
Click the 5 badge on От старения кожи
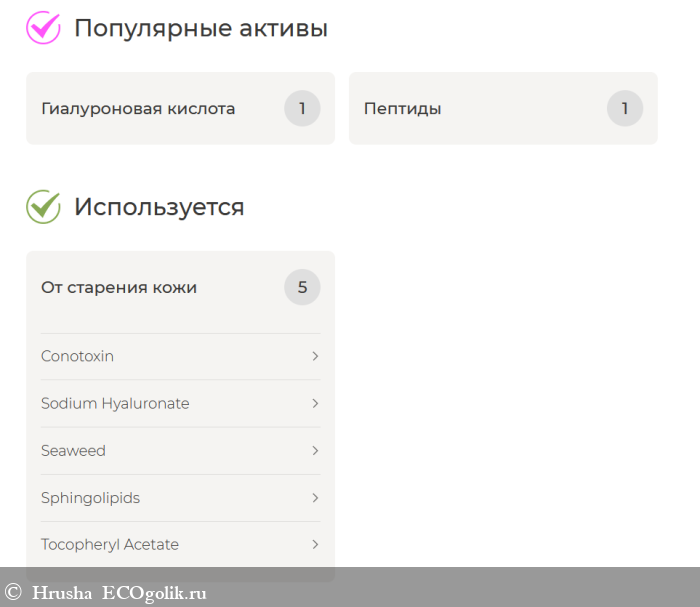pos(302,288)
